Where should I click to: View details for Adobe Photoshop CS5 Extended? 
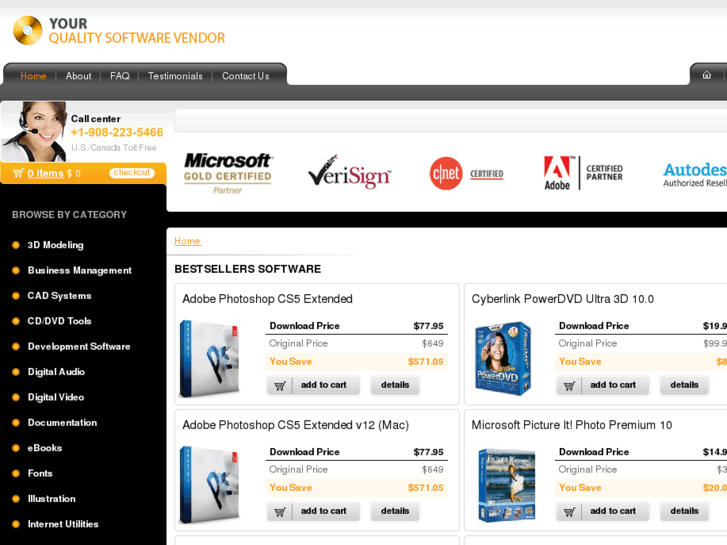click(395, 385)
